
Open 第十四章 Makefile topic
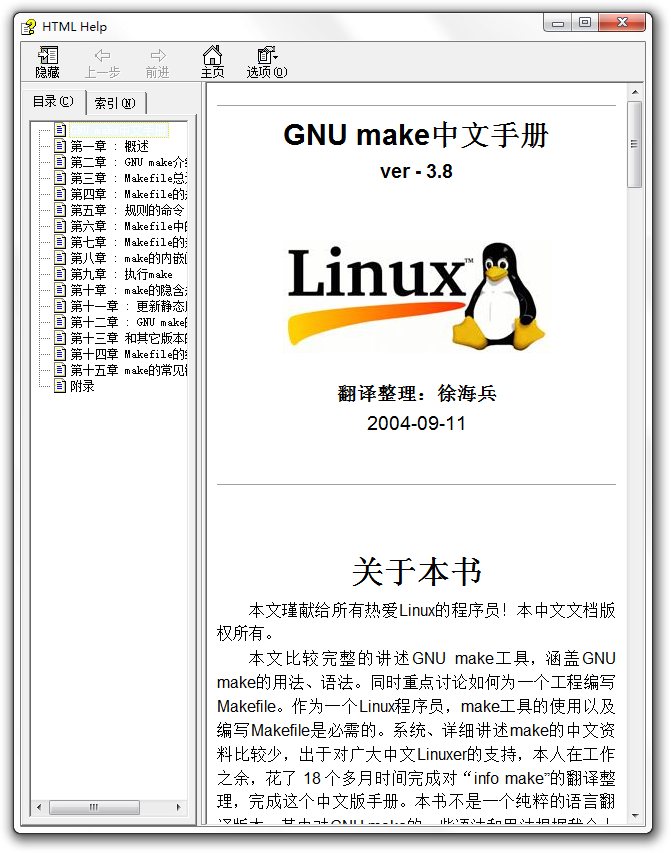coord(128,354)
